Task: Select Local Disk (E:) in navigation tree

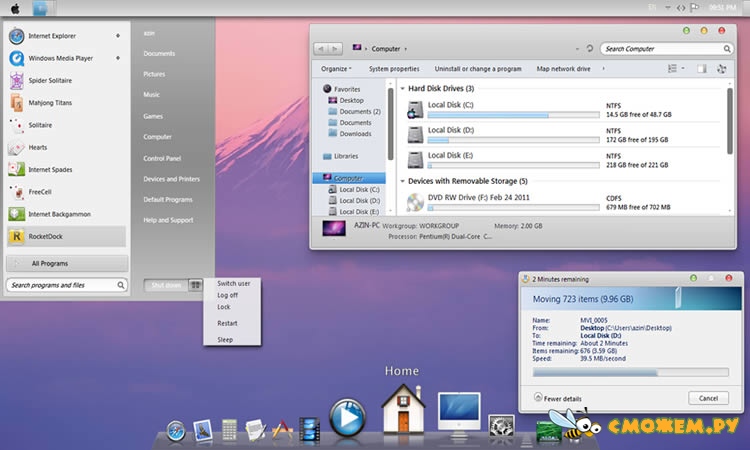Action: pos(359,212)
